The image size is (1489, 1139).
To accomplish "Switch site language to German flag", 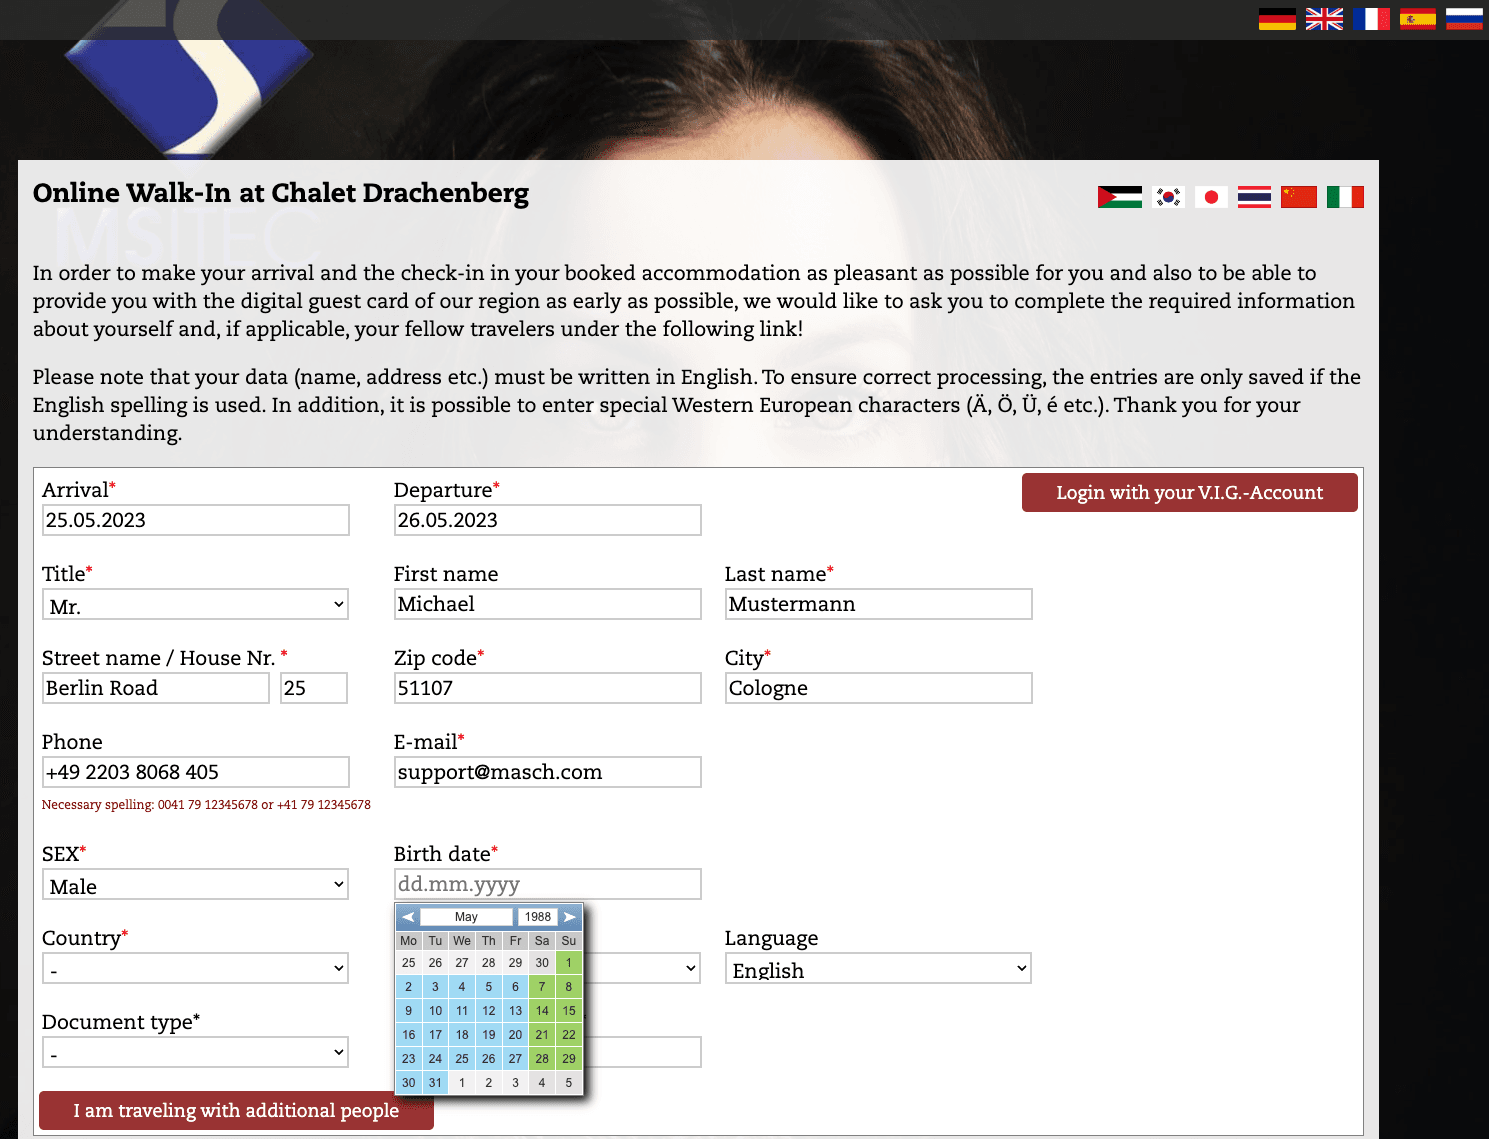I will click(1277, 18).
